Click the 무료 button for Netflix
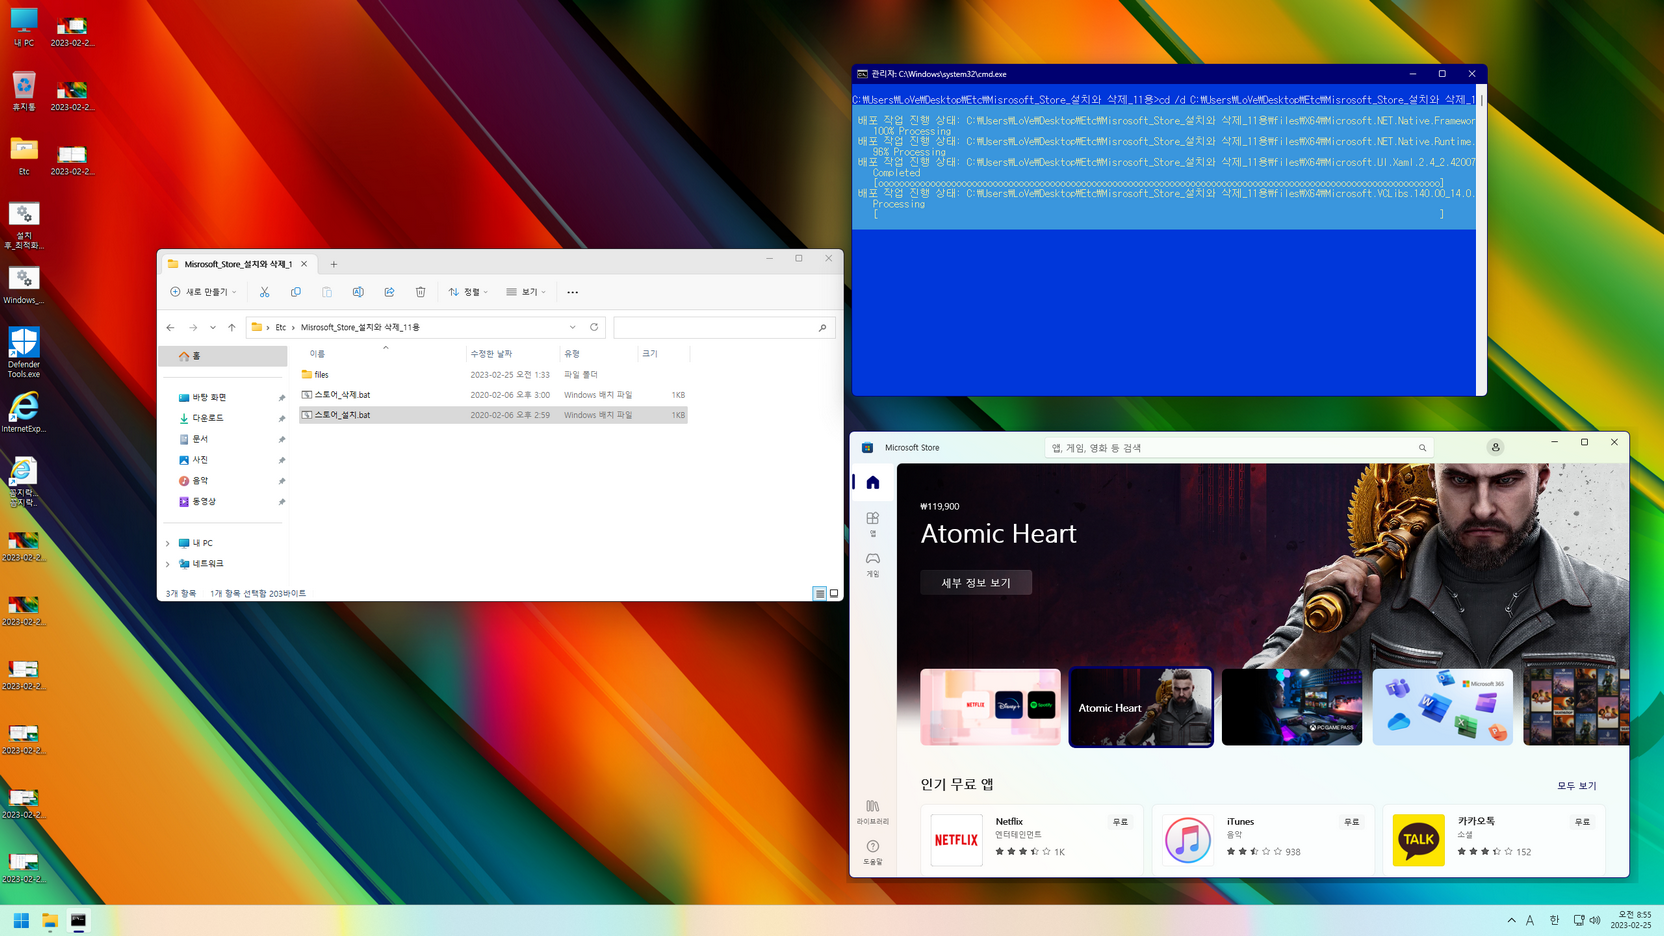This screenshot has height=936, width=1664. [x=1120, y=822]
